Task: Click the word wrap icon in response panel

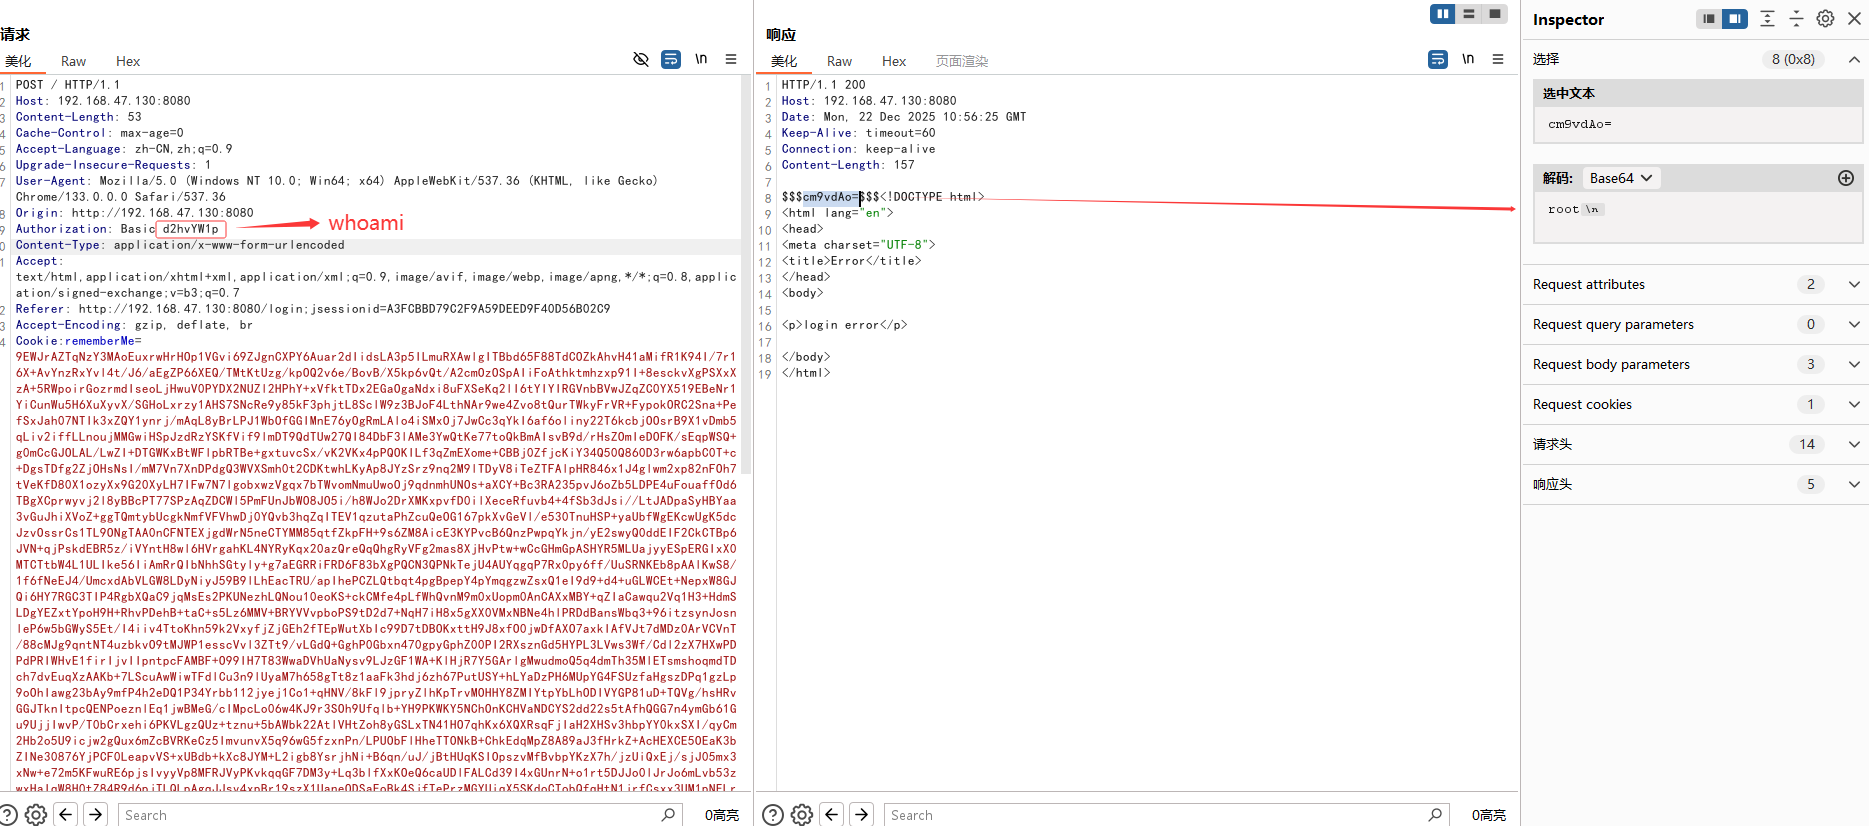Action: pyautogui.click(x=1438, y=60)
